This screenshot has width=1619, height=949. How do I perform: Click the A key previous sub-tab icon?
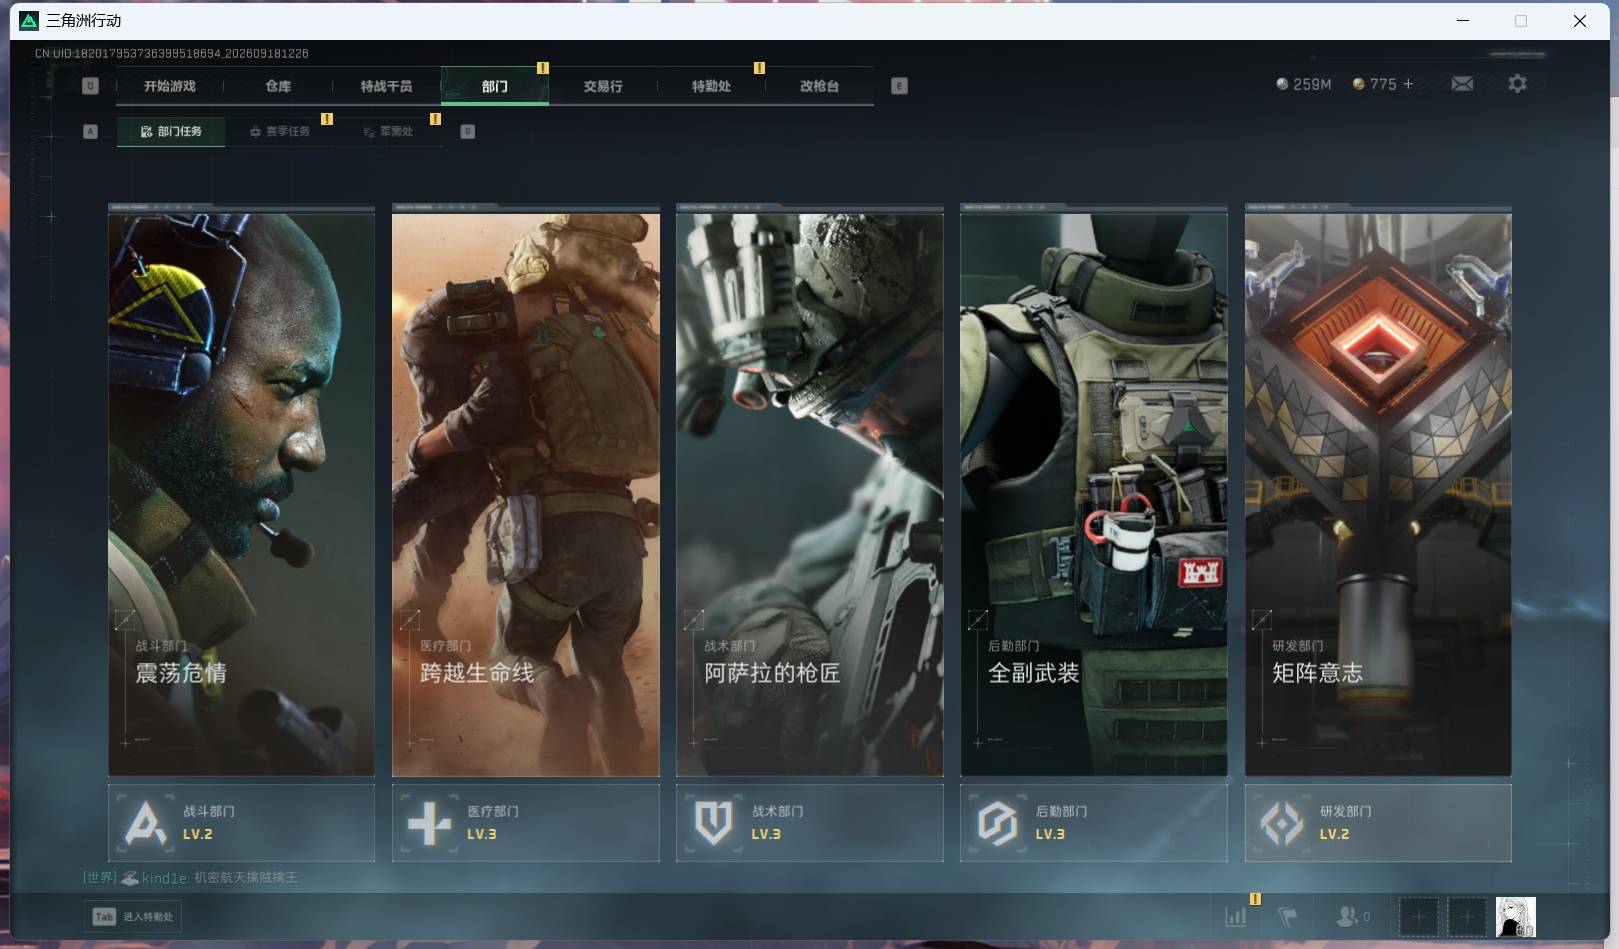click(90, 131)
